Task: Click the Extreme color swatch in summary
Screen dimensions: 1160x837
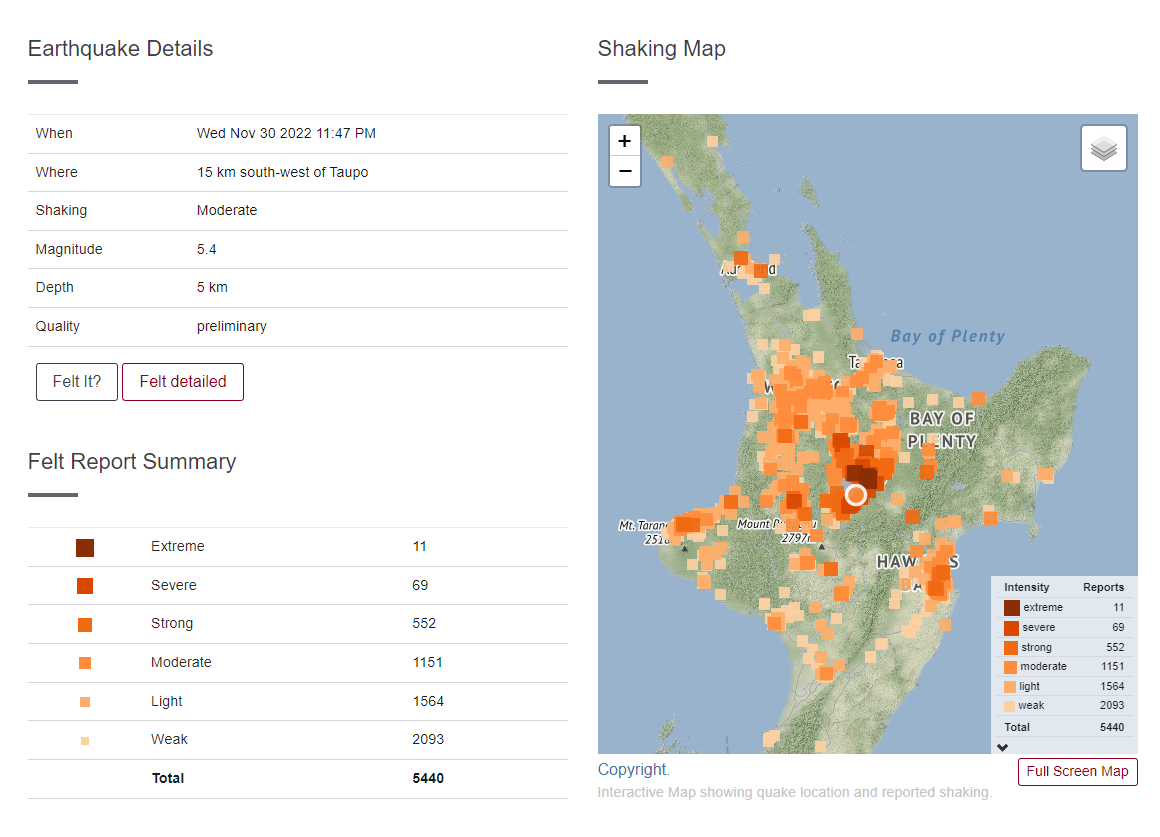Action: tap(85, 548)
